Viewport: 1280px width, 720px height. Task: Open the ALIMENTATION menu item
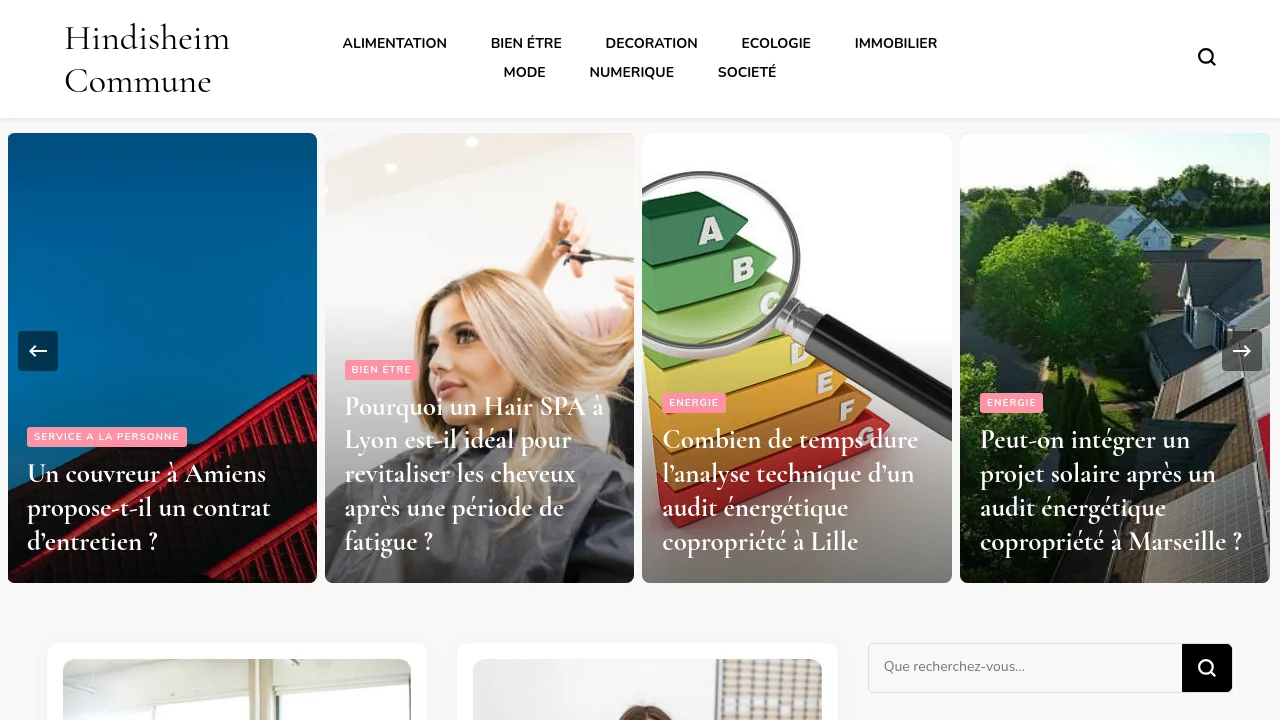click(395, 43)
